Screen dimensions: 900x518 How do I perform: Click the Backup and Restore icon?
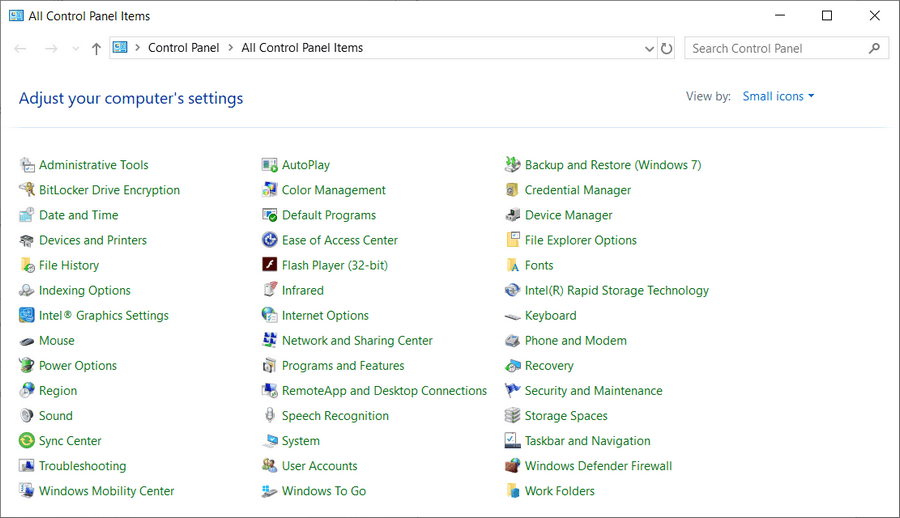pyautogui.click(x=513, y=165)
